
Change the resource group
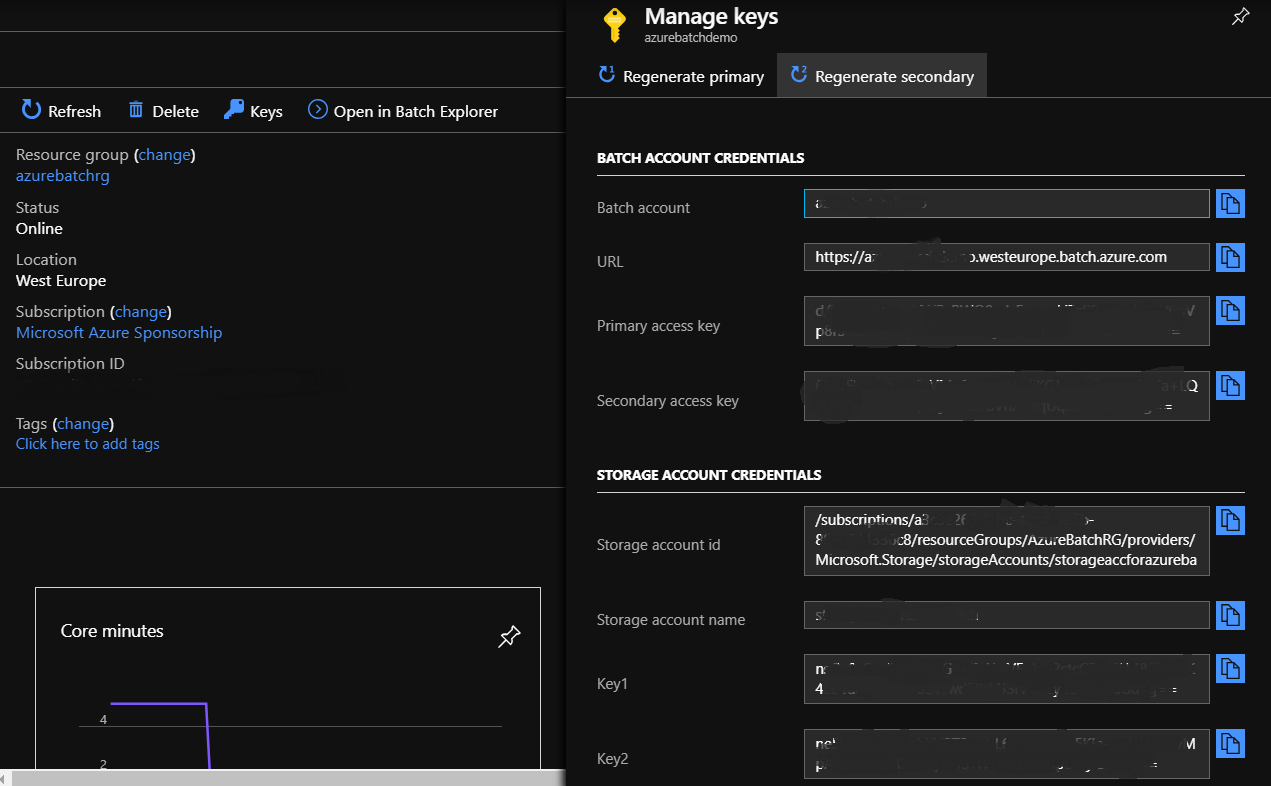point(164,155)
